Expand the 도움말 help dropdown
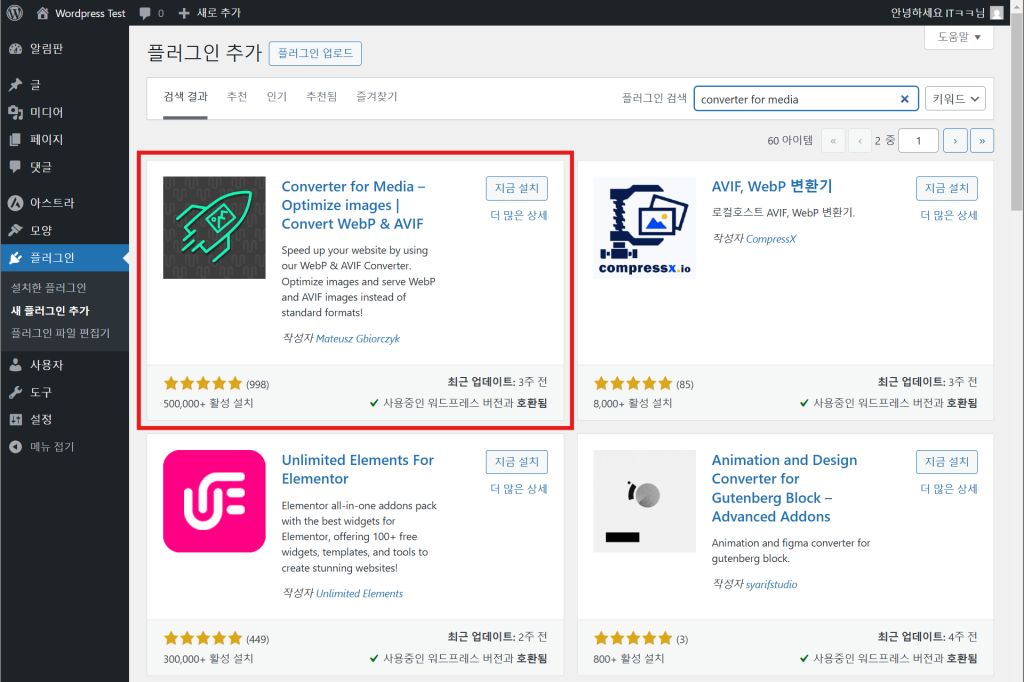 (x=959, y=37)
